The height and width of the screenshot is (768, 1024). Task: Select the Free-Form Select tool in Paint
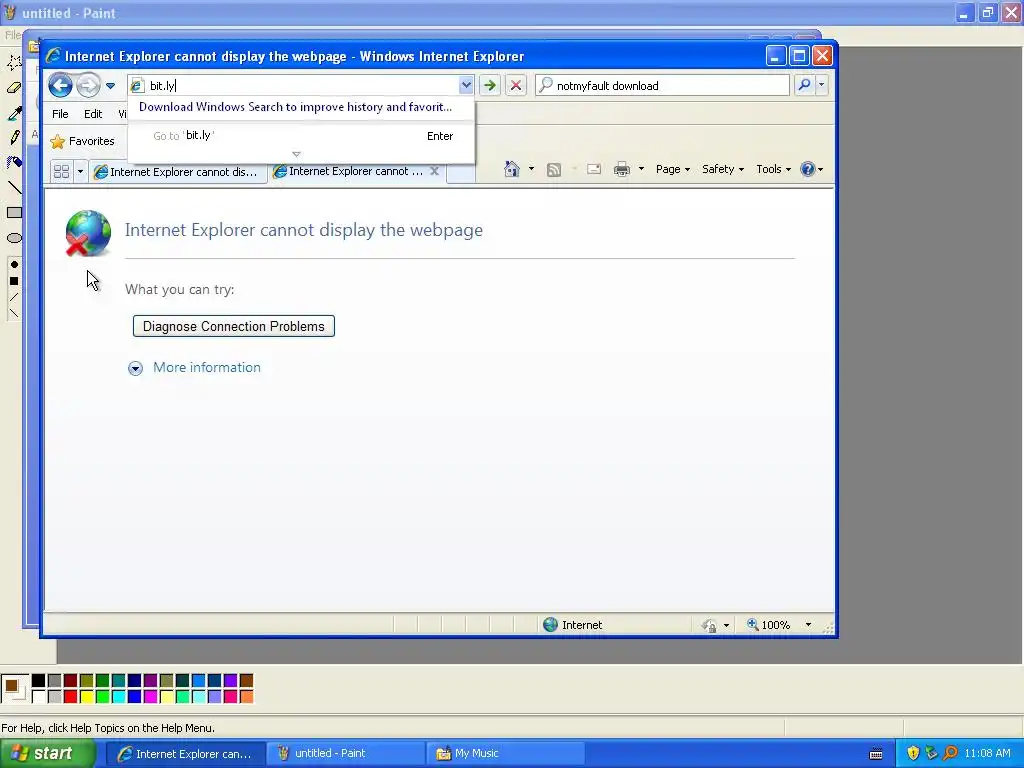14,63
